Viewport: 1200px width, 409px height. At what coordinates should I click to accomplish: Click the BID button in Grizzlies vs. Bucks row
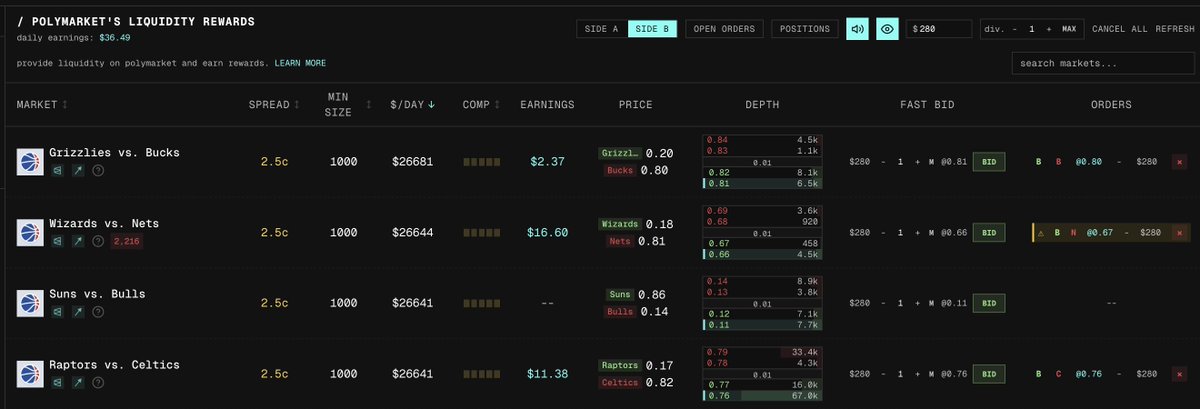pyautogui.click(x=989, y=161)
